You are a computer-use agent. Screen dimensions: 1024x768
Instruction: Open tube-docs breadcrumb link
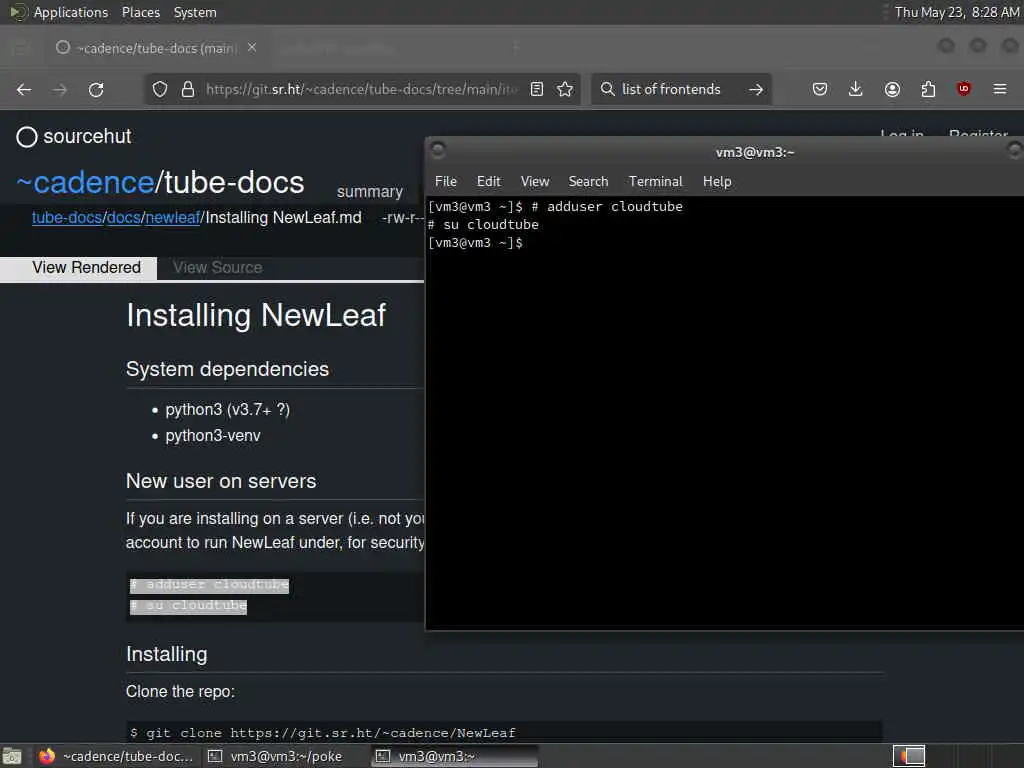tap(67, 217)
